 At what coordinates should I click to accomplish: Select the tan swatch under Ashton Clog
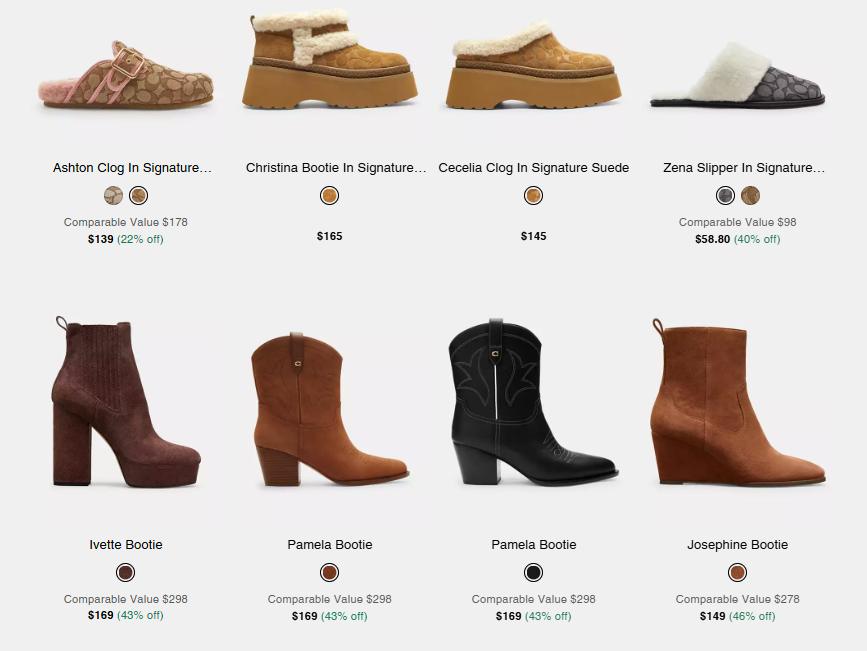(x=138, y=195)
